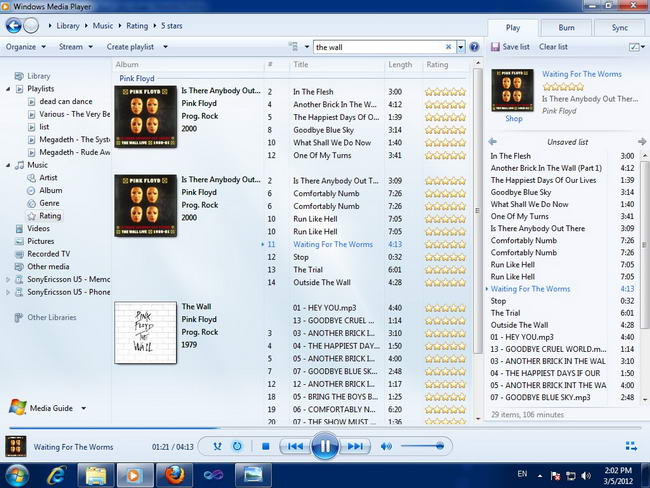Open the Stream dropdown menu

tap(75, 47)
